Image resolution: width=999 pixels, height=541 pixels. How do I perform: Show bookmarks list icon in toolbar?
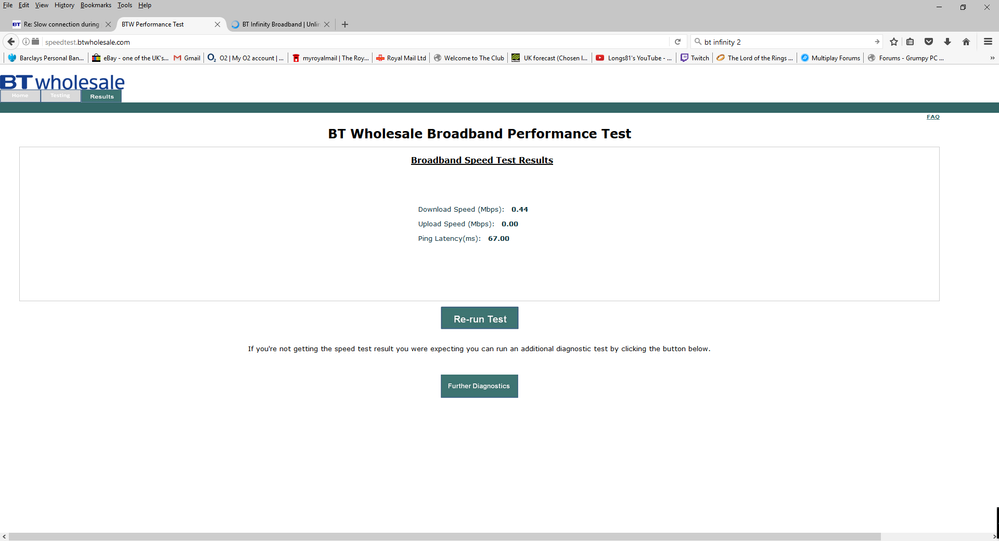click(x=910, y=42)
